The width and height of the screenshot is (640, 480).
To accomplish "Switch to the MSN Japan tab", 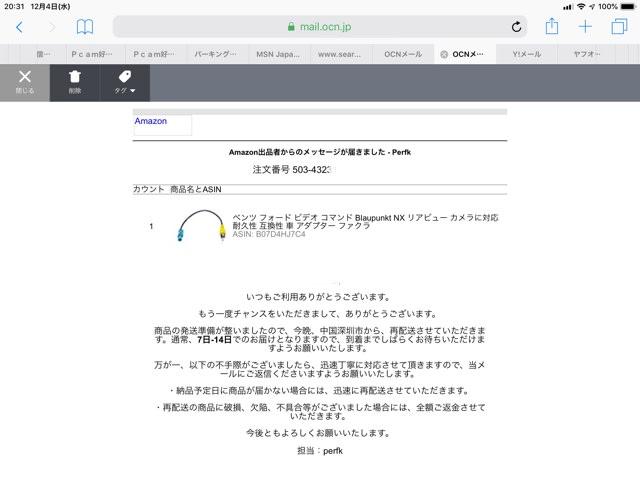I will pyautogui.click(x=278, y=54).
